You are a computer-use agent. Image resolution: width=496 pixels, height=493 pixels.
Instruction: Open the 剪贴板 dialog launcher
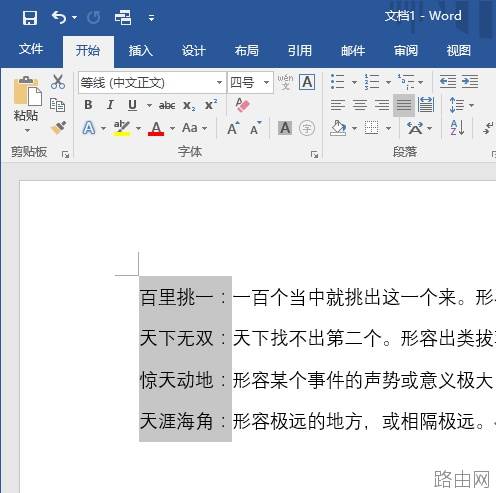click(x=65, y=154)
